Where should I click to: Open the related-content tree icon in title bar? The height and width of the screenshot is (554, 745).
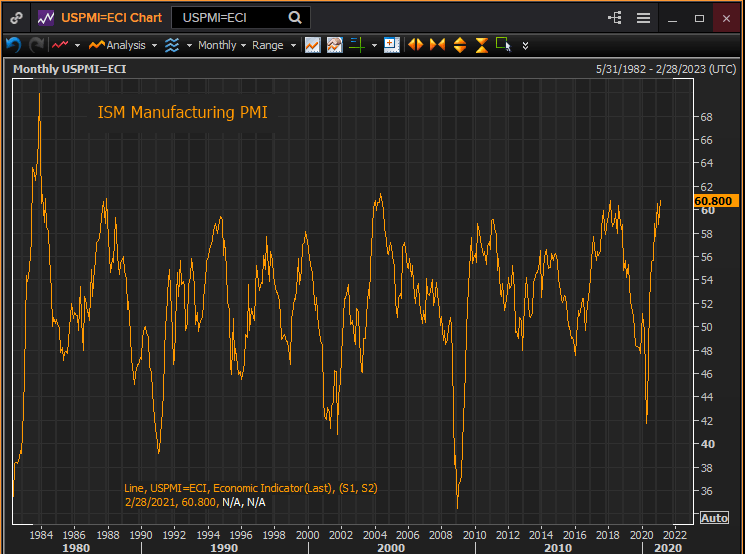click(x=614, y=18)
